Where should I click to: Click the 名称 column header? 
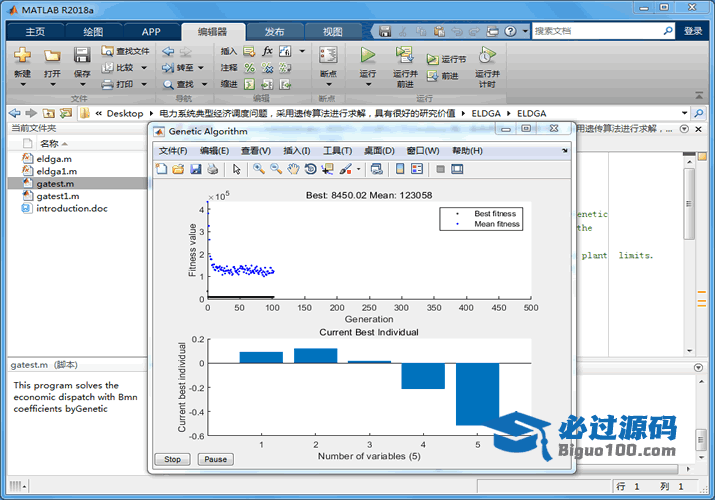pos(49,144)
